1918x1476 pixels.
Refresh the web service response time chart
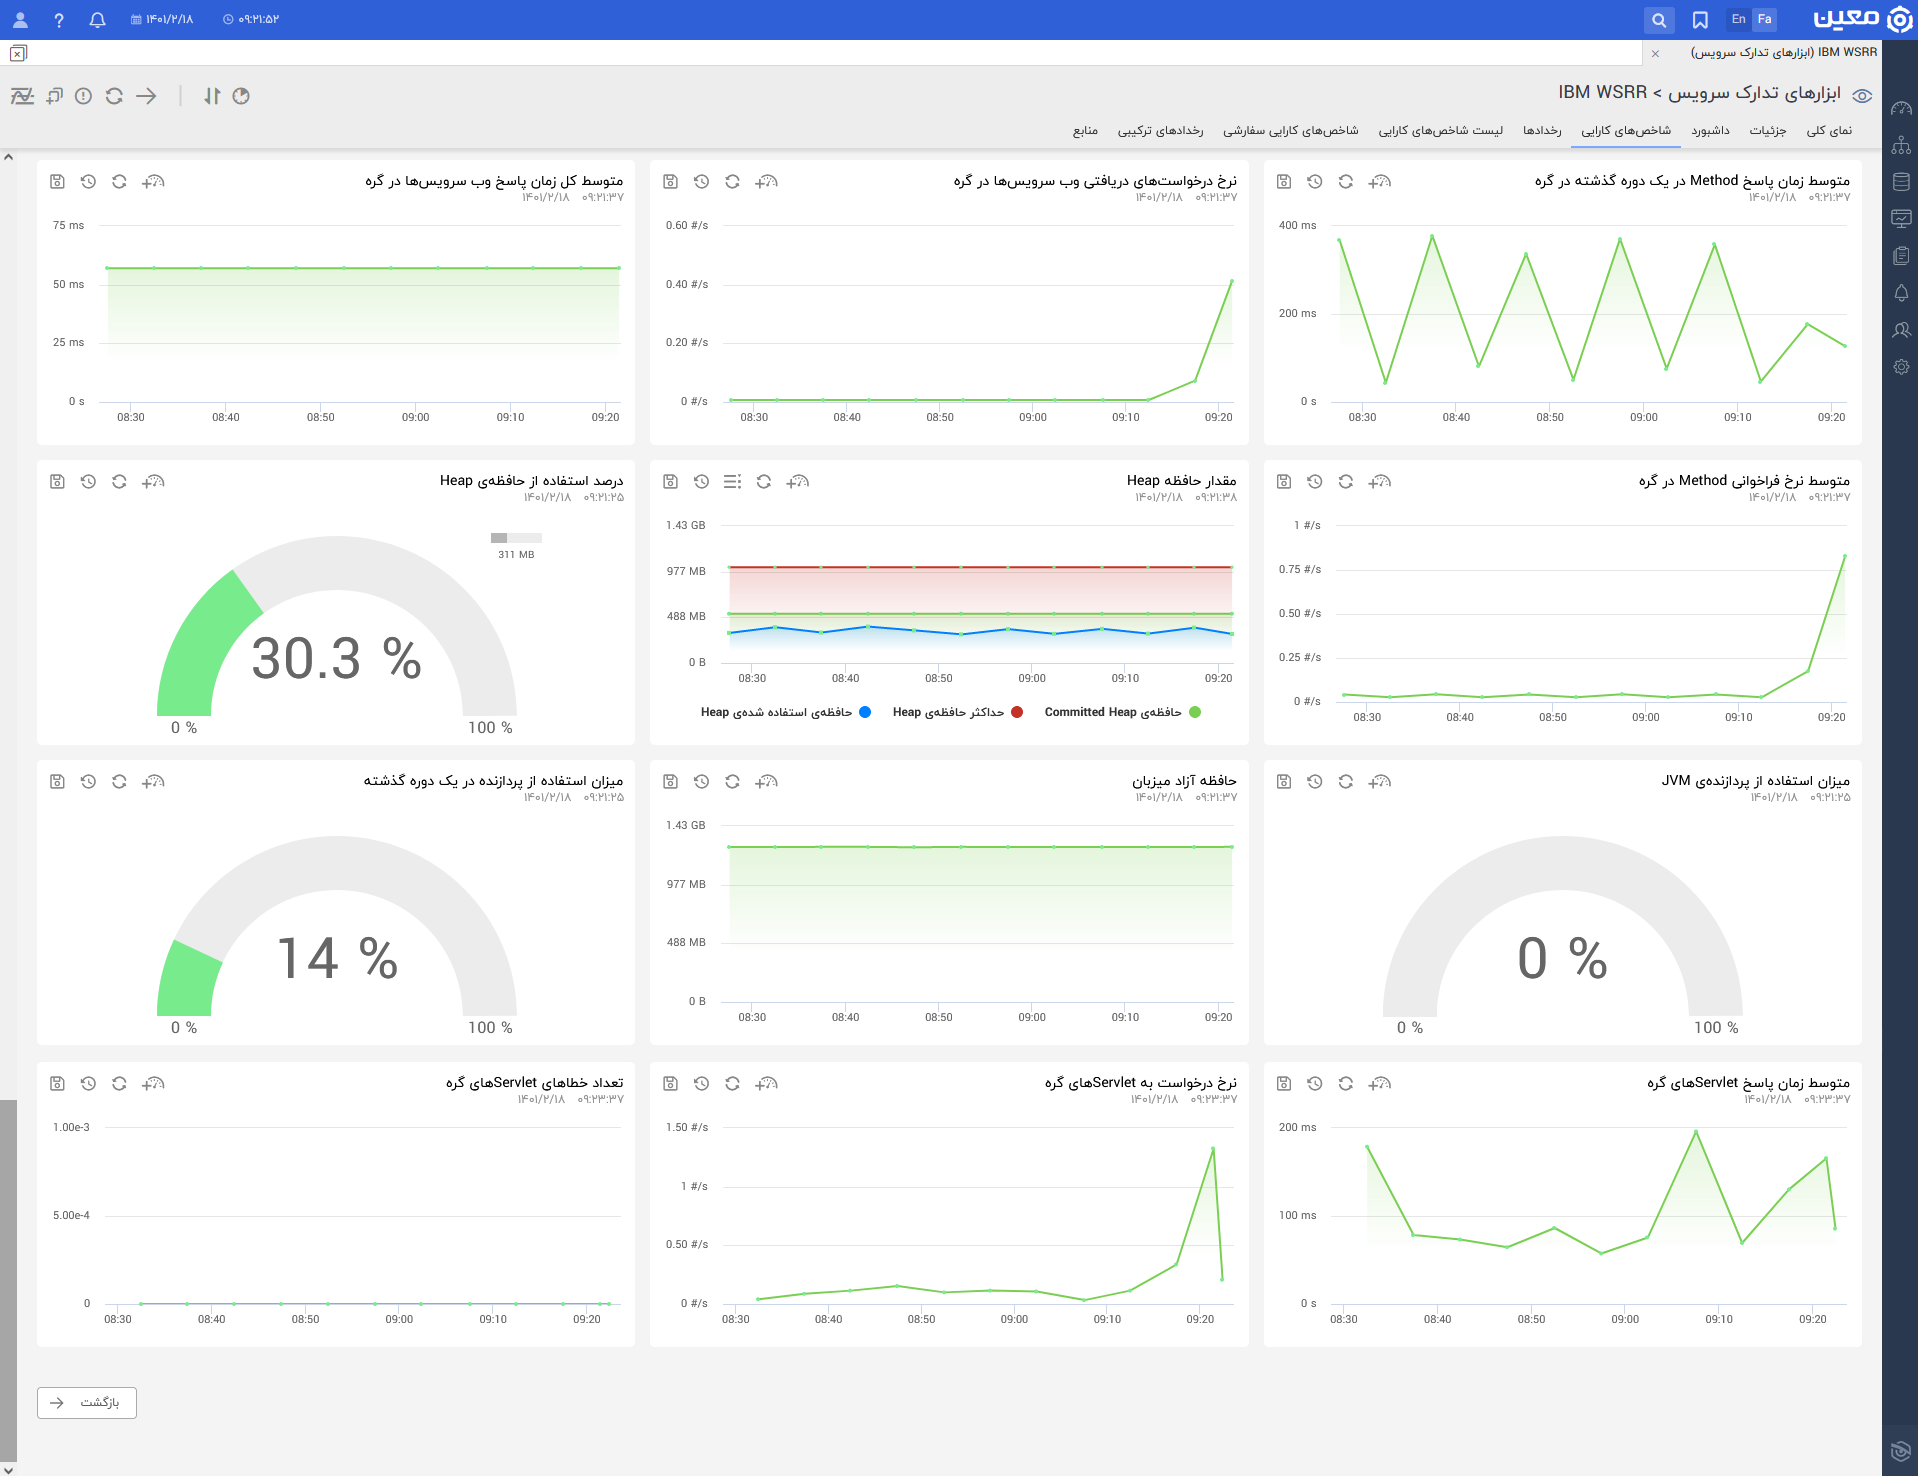tap(119, 181)
